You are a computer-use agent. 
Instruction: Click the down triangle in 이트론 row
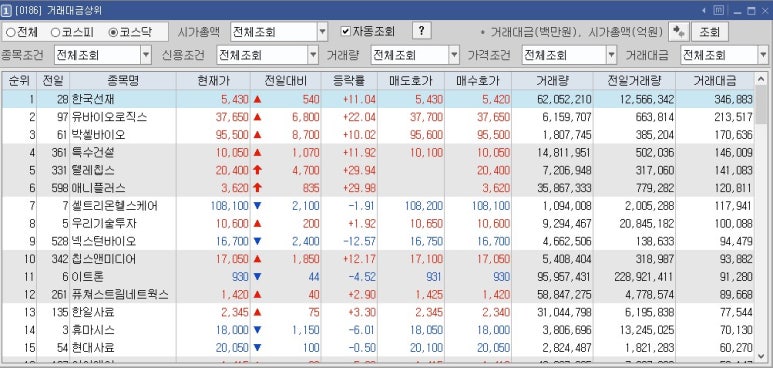point(257,277)
